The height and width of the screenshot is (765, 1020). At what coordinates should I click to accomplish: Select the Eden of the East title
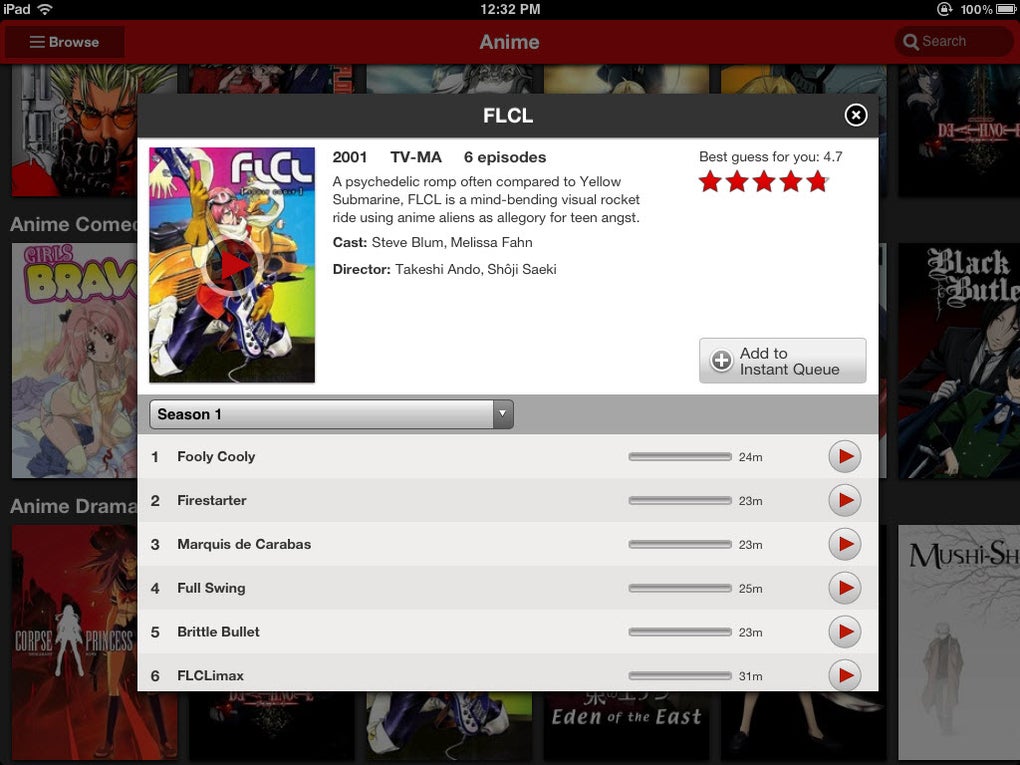(x=626, y=716)
